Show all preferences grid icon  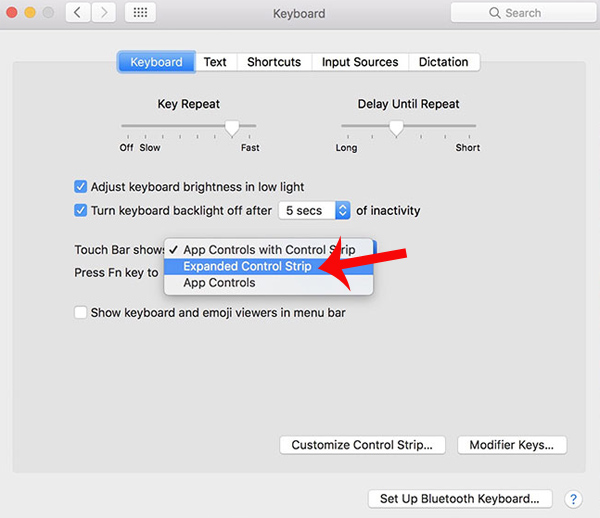coord(141,13)
